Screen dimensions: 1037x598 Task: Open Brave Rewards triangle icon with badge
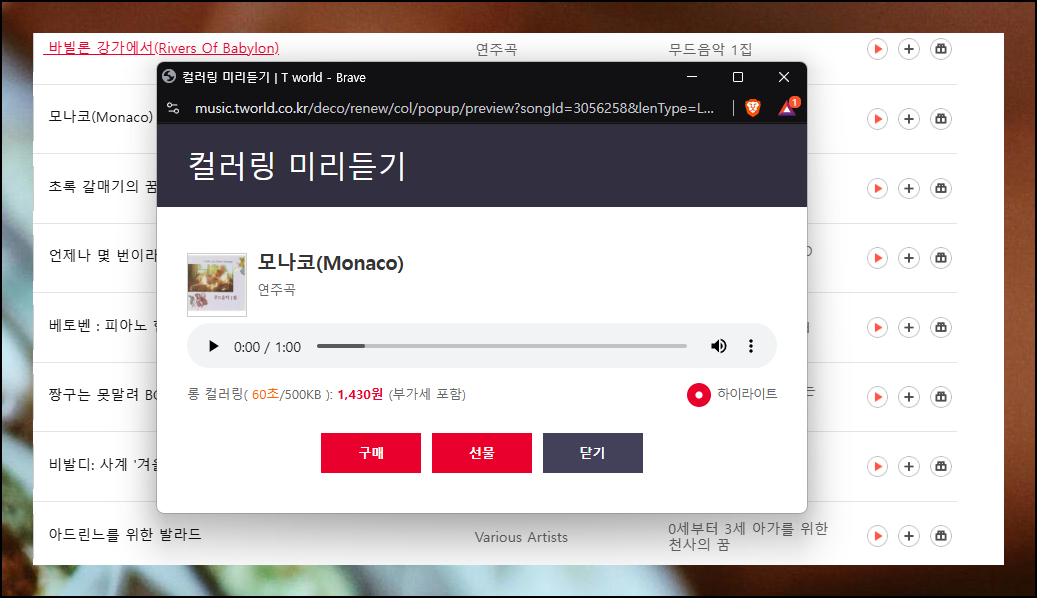click(788, 107)
